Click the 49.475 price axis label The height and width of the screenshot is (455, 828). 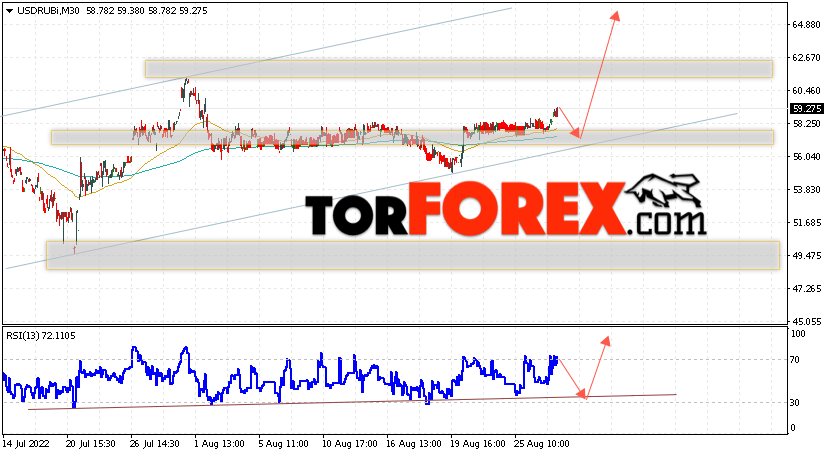pyautogui.click(x=806, y=256)
